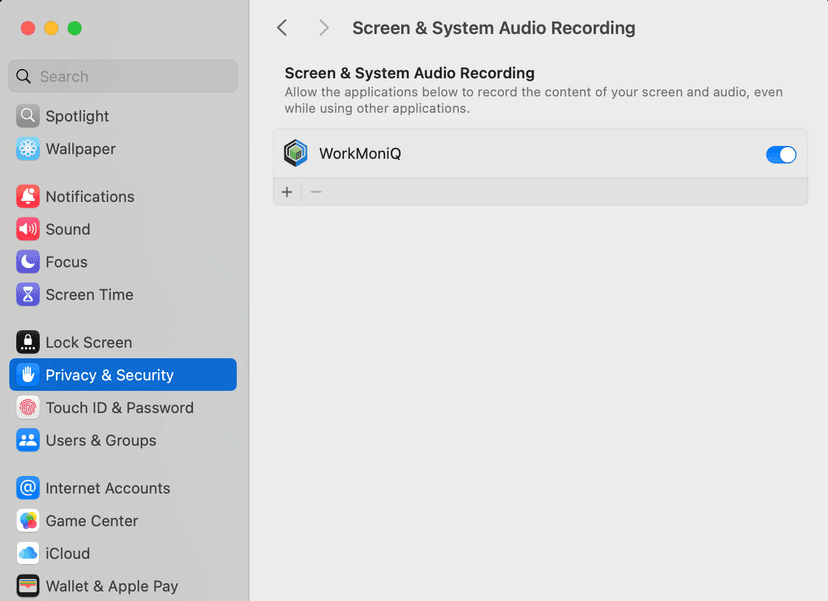Select iCloud label in sidebar
Screen dimensions: 828x601
[x=68, y=553]
